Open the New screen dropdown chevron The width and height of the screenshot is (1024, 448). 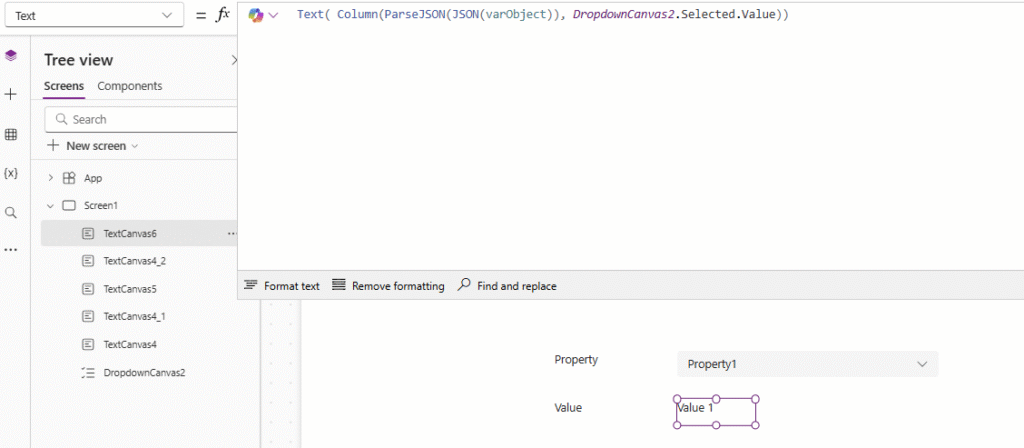click(x=135, y=146)
